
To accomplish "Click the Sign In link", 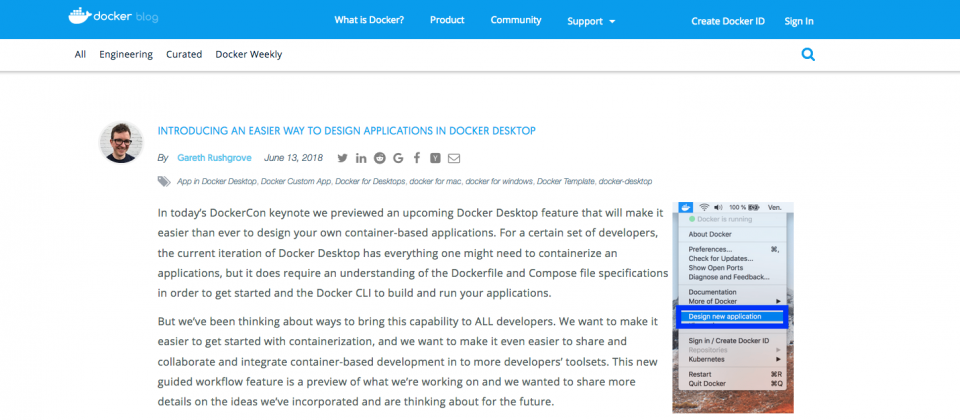I will (x=799, y=21).
